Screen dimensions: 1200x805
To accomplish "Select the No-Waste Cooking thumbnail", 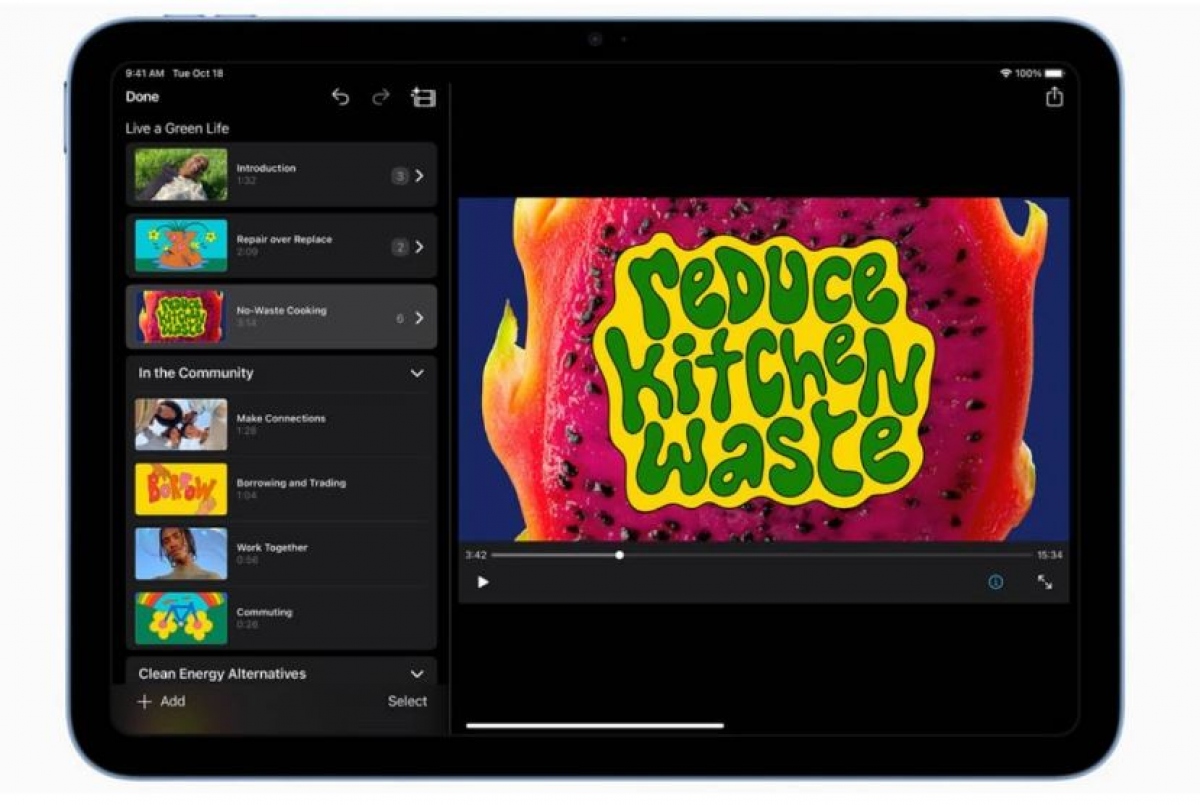I will tap(181, 317).
